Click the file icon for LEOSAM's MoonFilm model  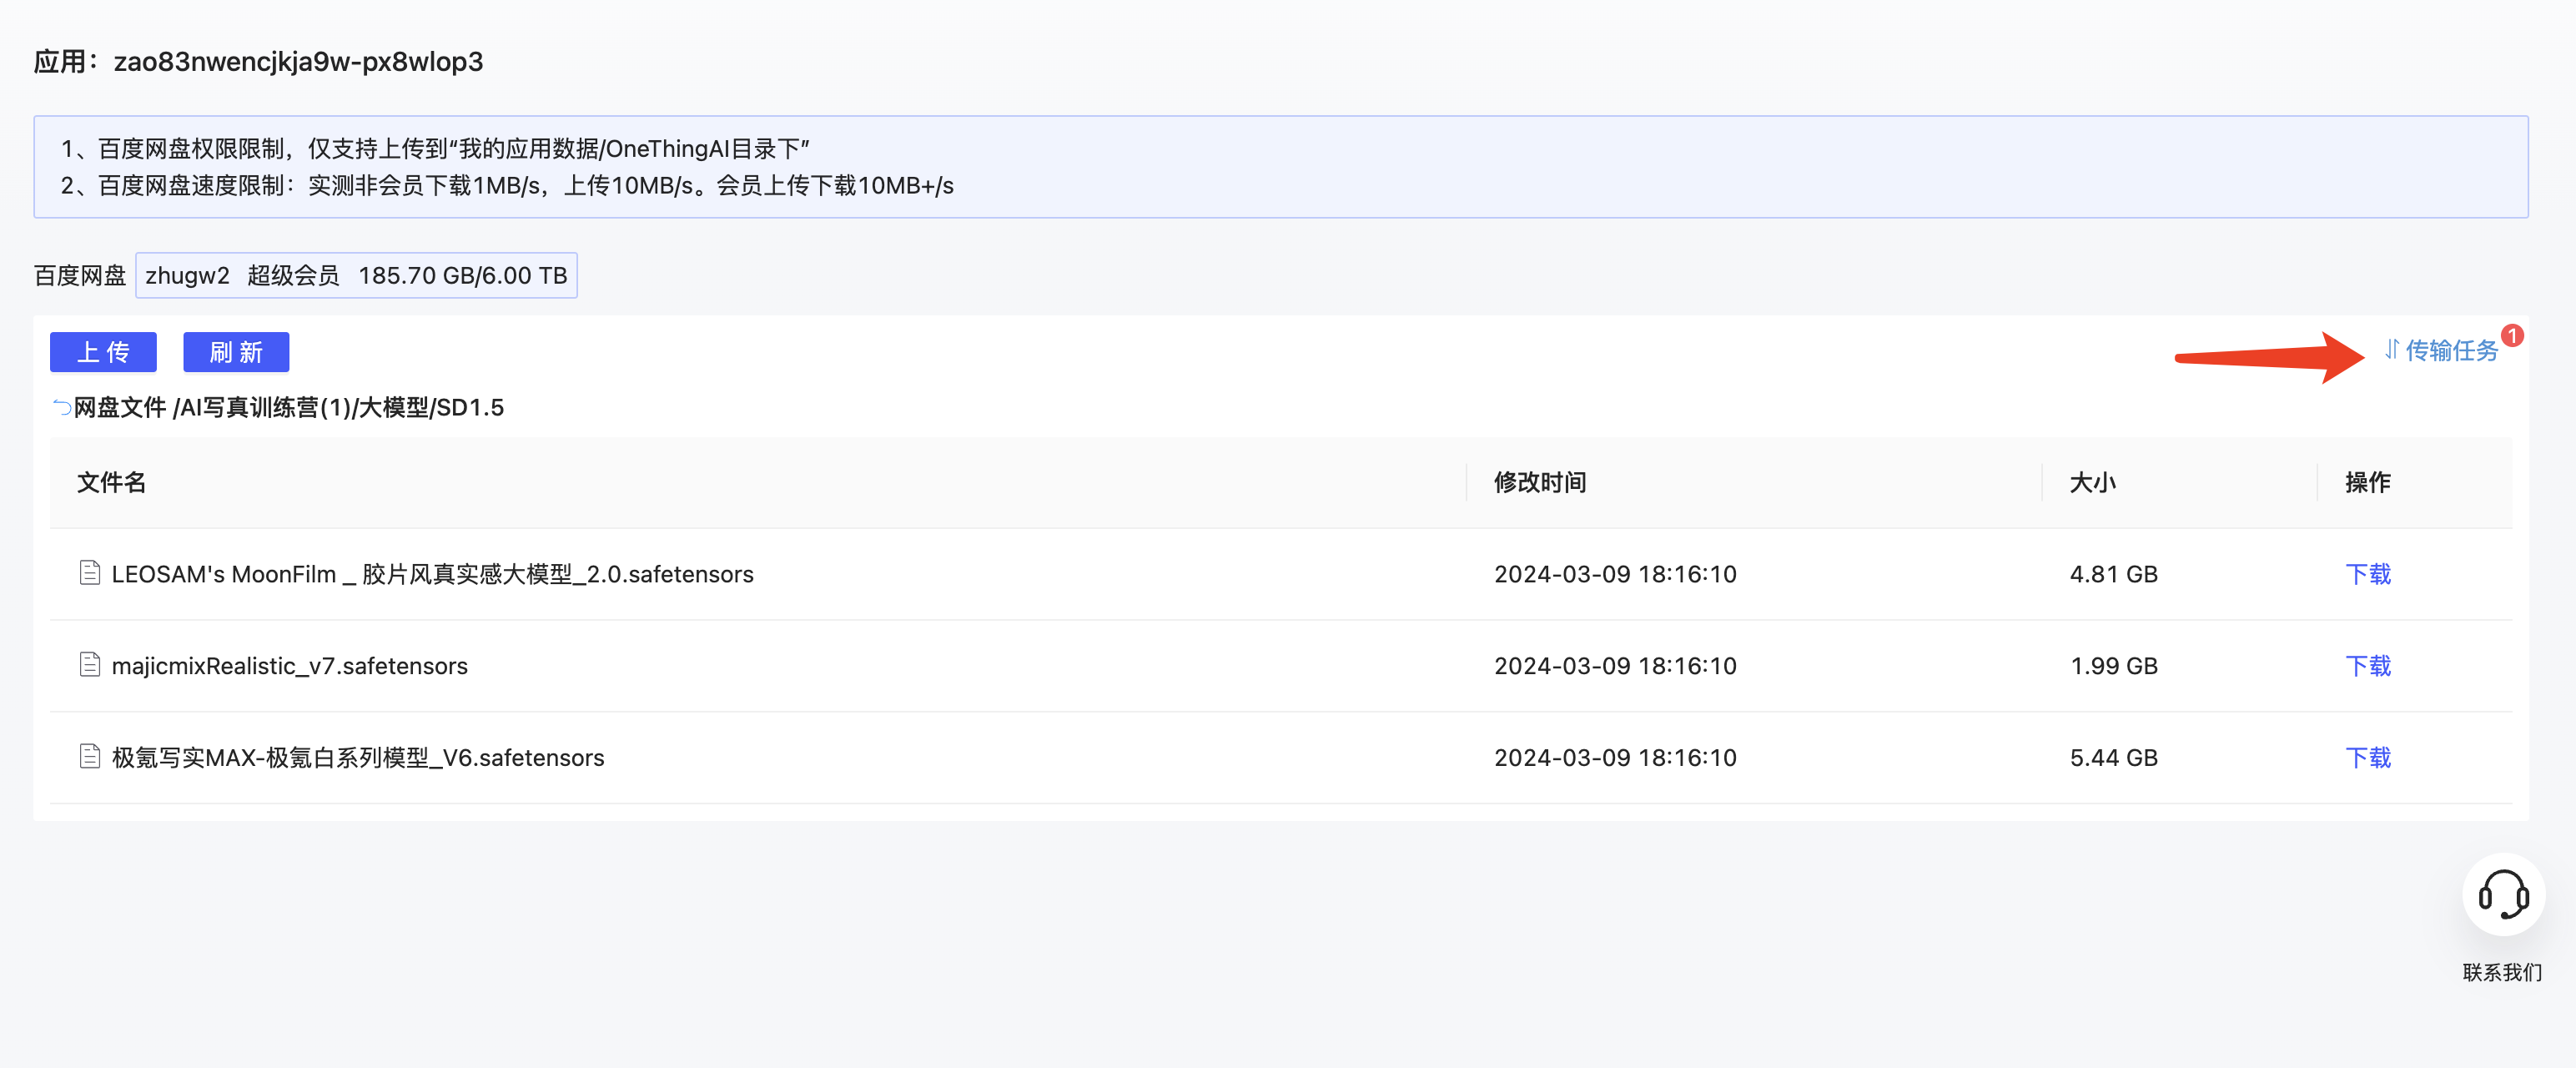point(90,572)
